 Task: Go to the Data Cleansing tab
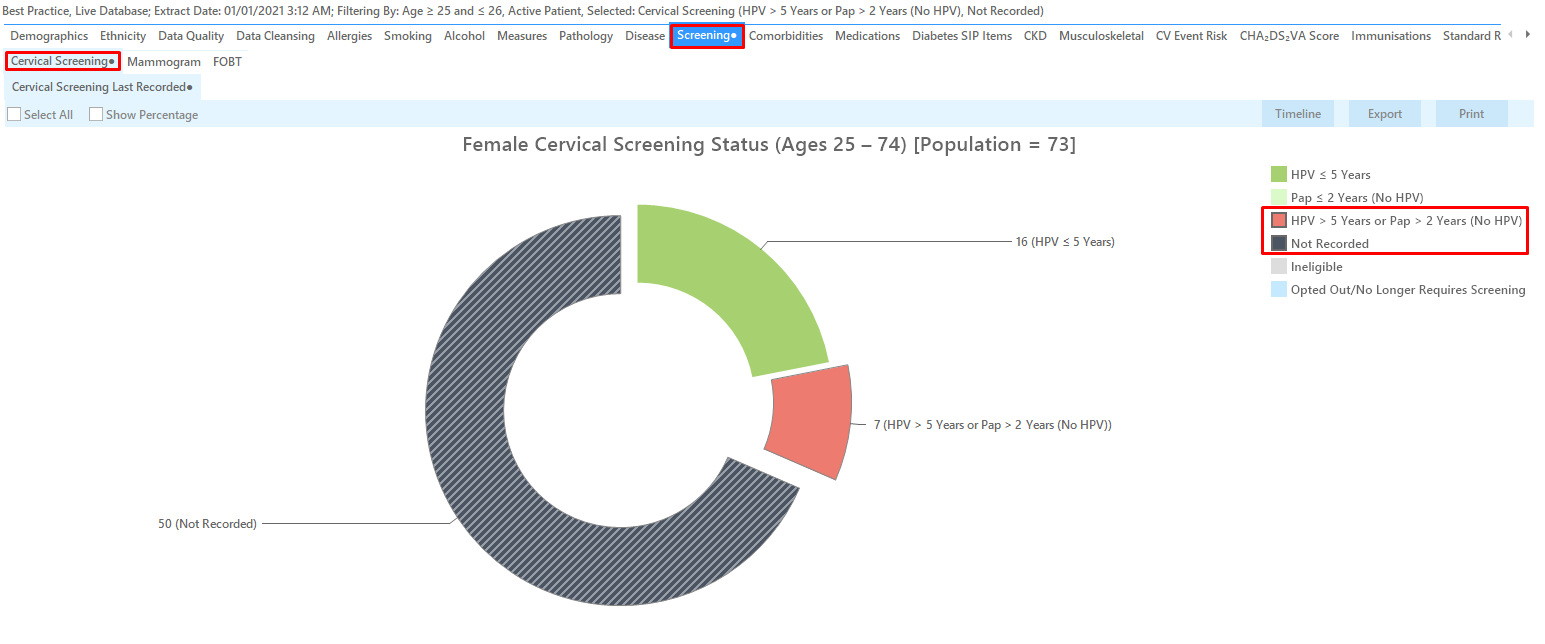275,36
